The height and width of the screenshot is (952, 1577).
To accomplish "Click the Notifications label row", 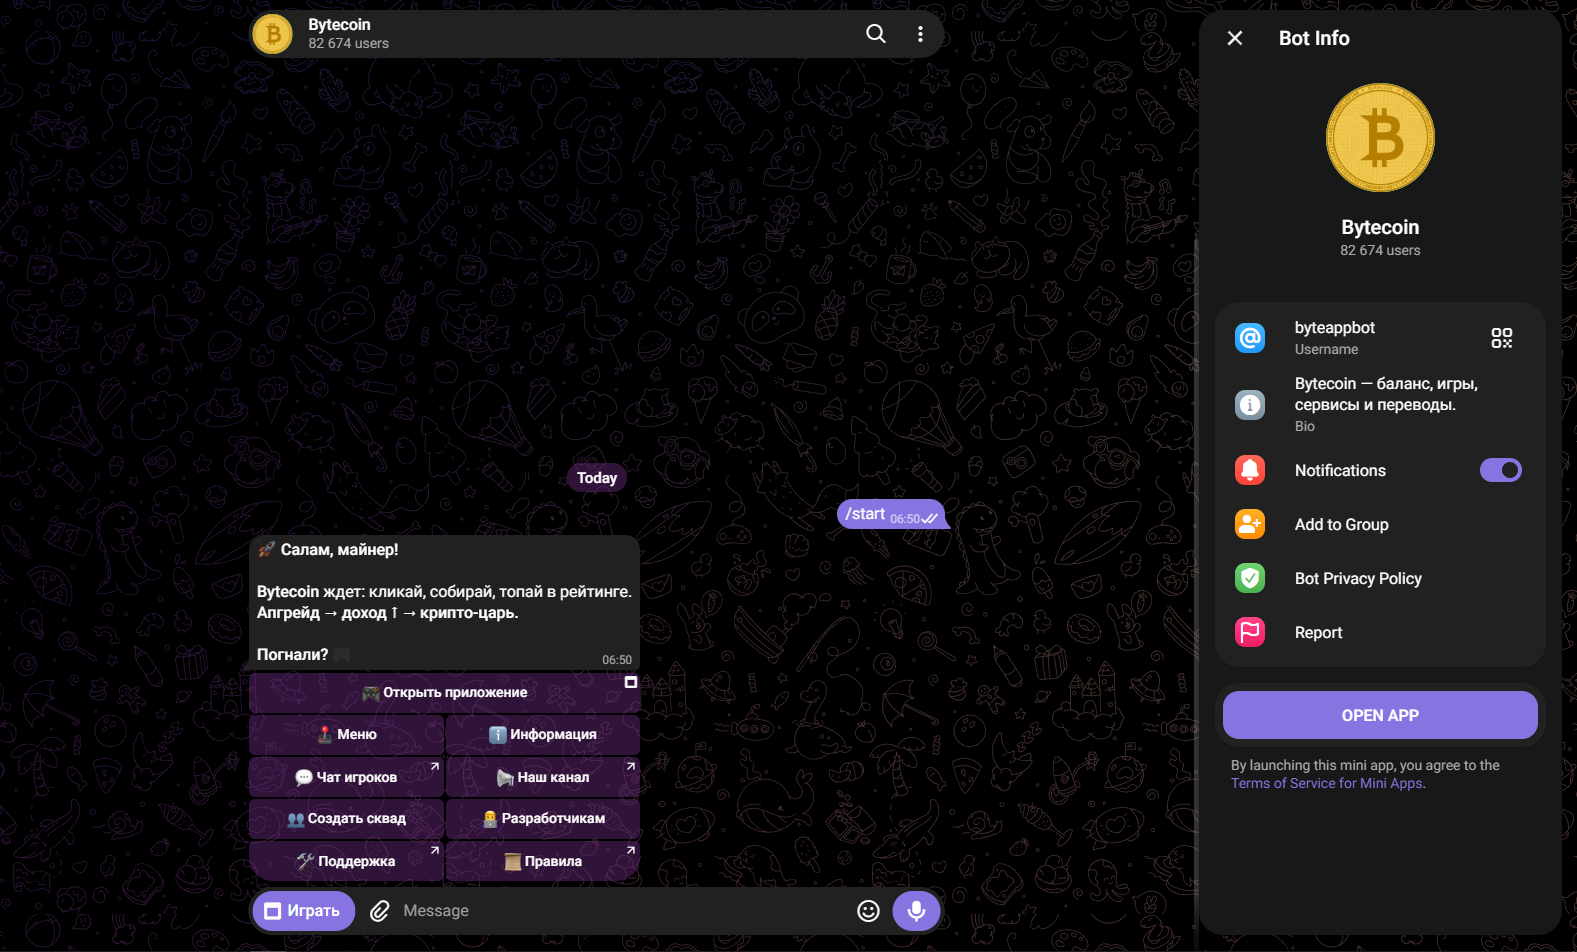I will (x=1380, y=470).
